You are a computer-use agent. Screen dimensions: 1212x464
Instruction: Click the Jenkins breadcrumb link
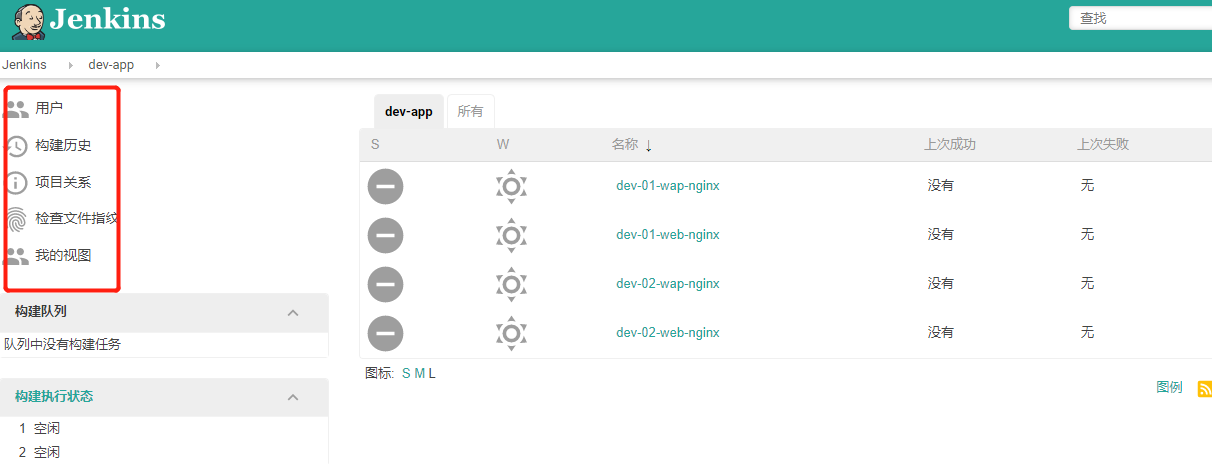tap(25, 65)
